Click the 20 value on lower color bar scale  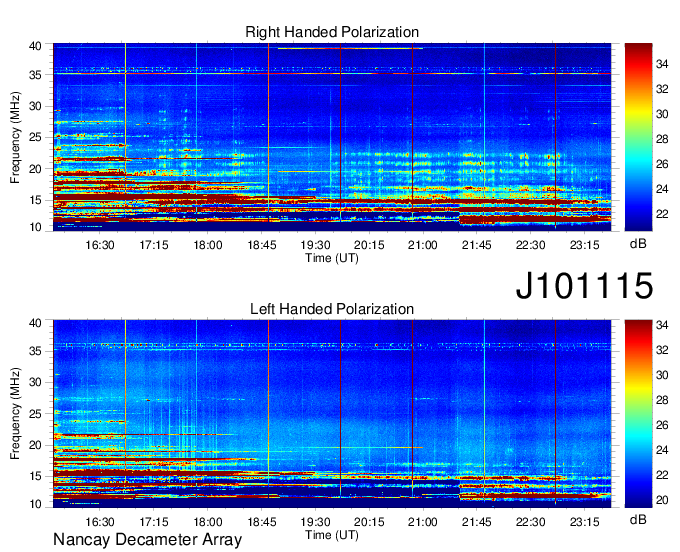(x=662, y=500)
